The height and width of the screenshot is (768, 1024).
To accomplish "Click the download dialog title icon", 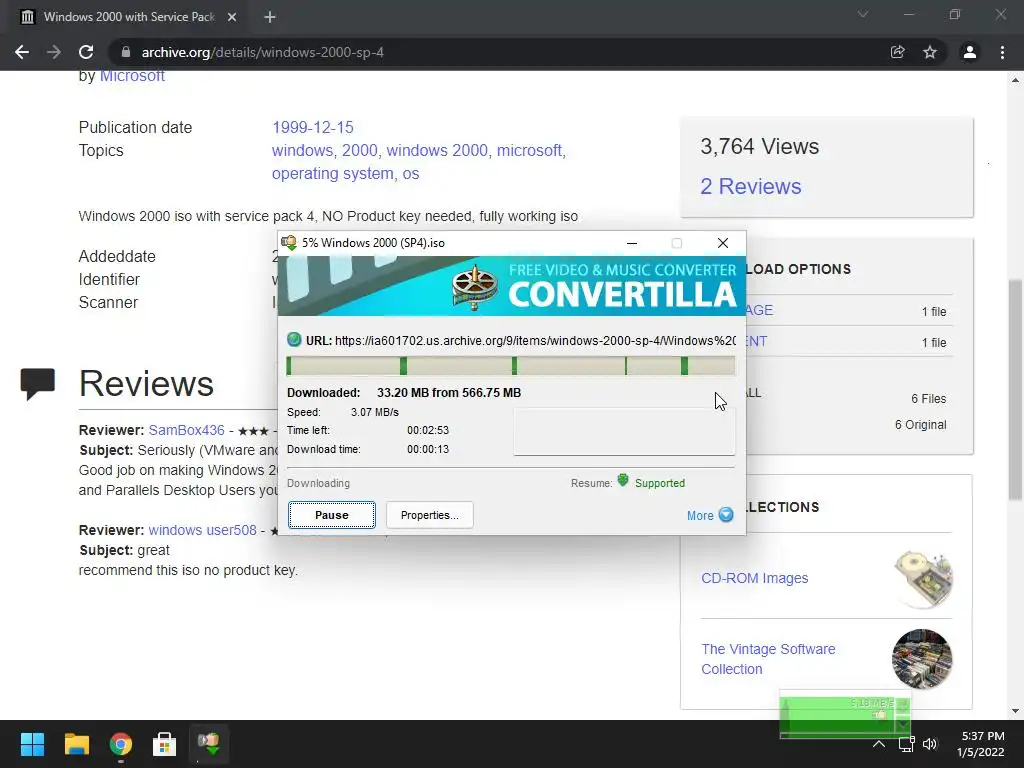I will (x=289, y=242).
